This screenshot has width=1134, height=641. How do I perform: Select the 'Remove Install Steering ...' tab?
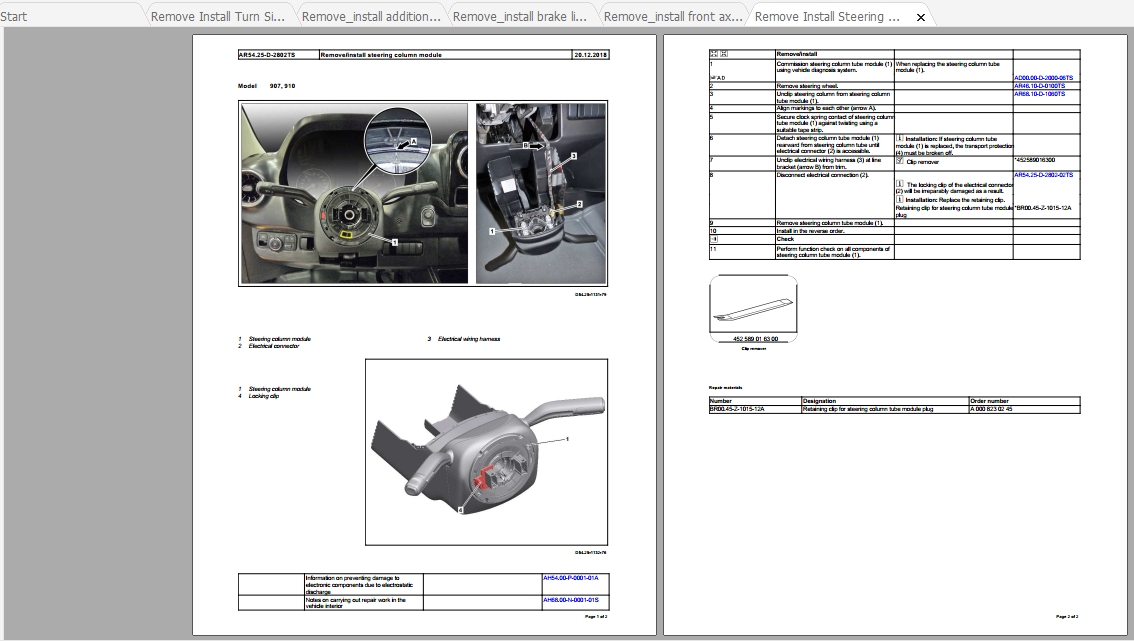pyautogui.click(x=827, y=16)
